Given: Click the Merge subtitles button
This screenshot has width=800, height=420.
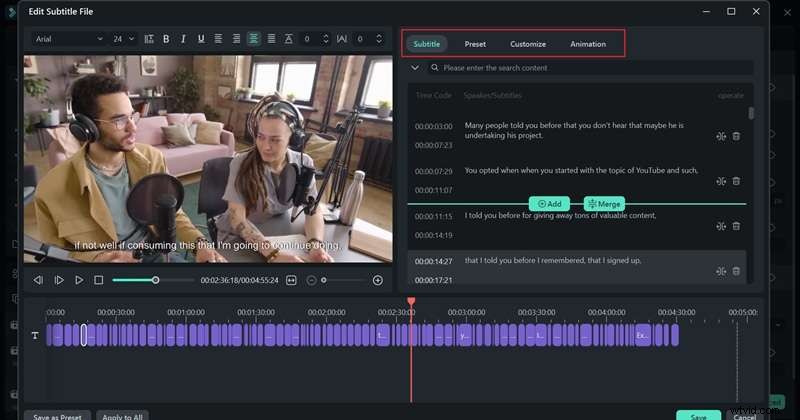Looking at the screenshot, I should pyautogui.click(x=604, y=203).
